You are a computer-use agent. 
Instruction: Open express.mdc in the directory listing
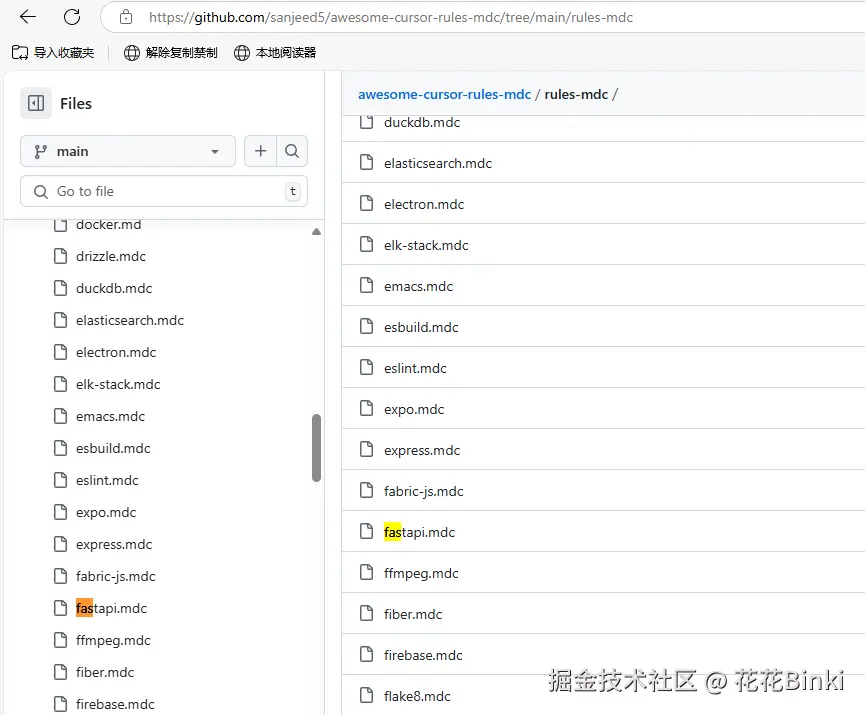(x=421, y=450)
